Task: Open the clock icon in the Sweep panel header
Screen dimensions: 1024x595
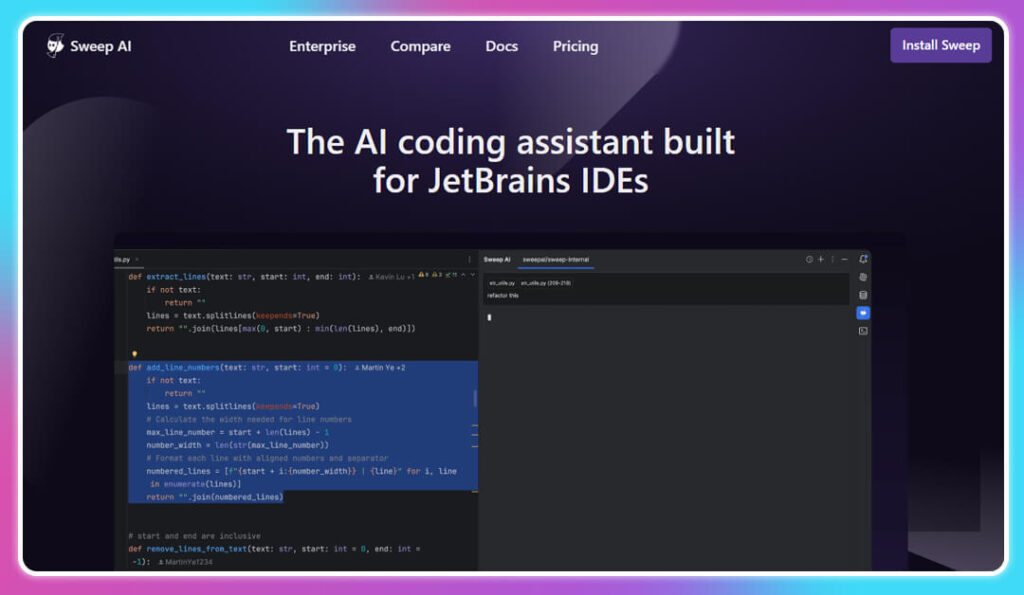Action: tap(809, 258)
